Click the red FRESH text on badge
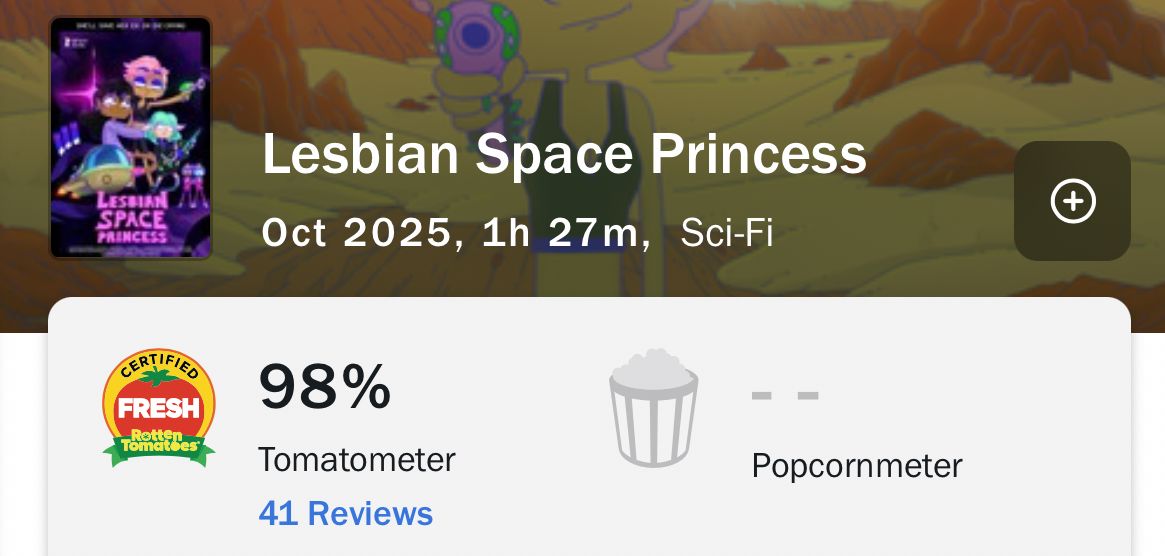The height and width of the screenshot is (556, 1165). 159,408
